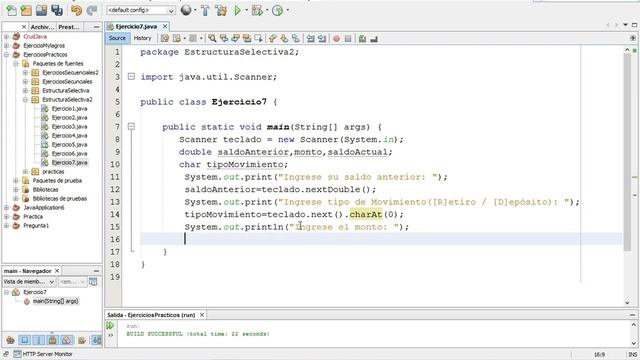
Task: Click the Save All toolbar icon
Action: pyautogui.click(x=57, y=10)
